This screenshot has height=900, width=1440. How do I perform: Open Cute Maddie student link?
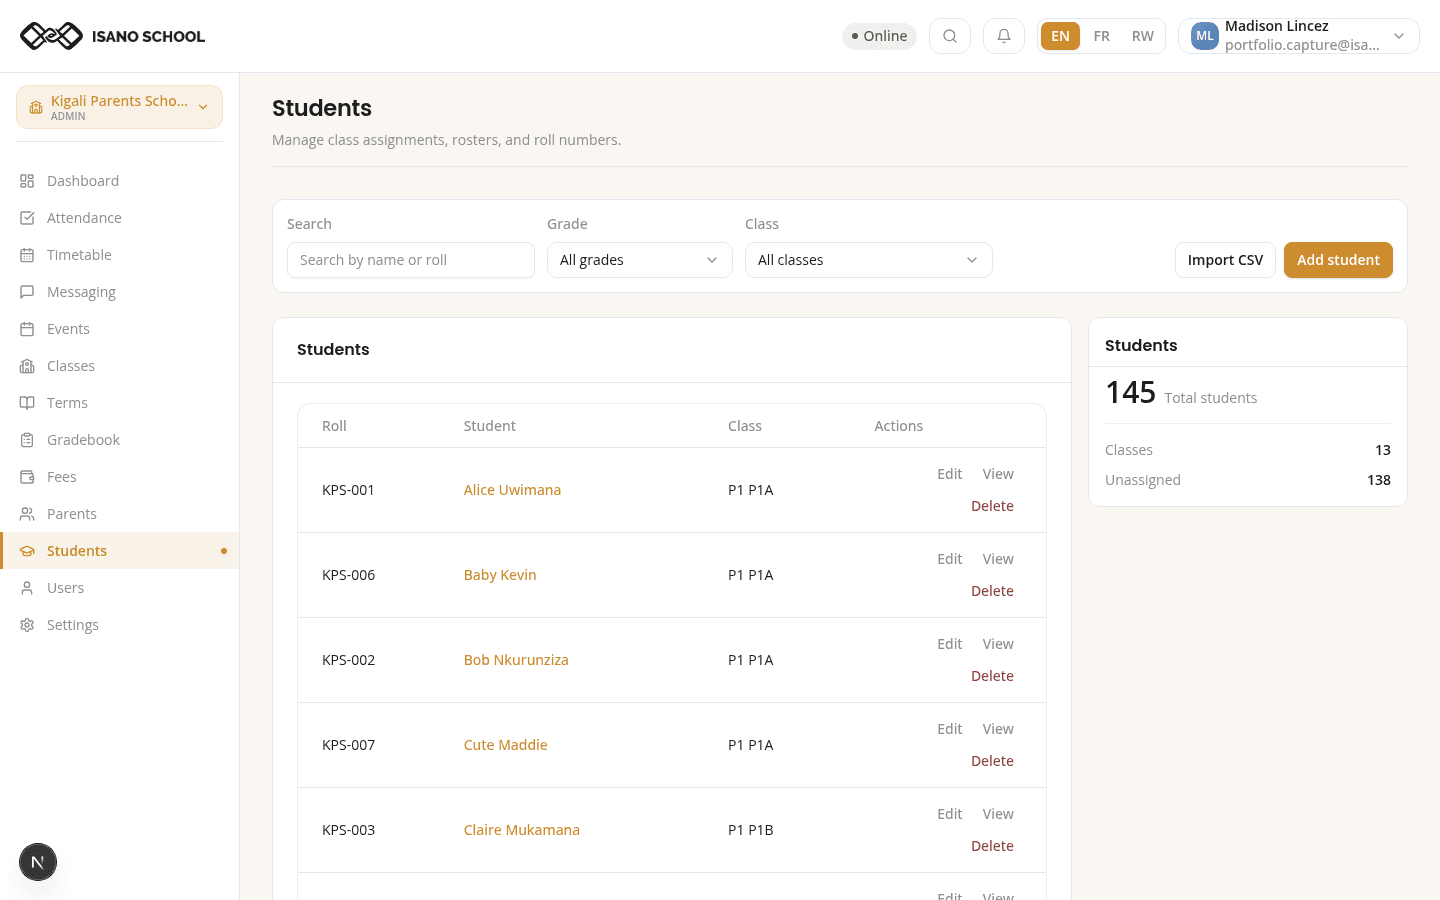point(506,745)
